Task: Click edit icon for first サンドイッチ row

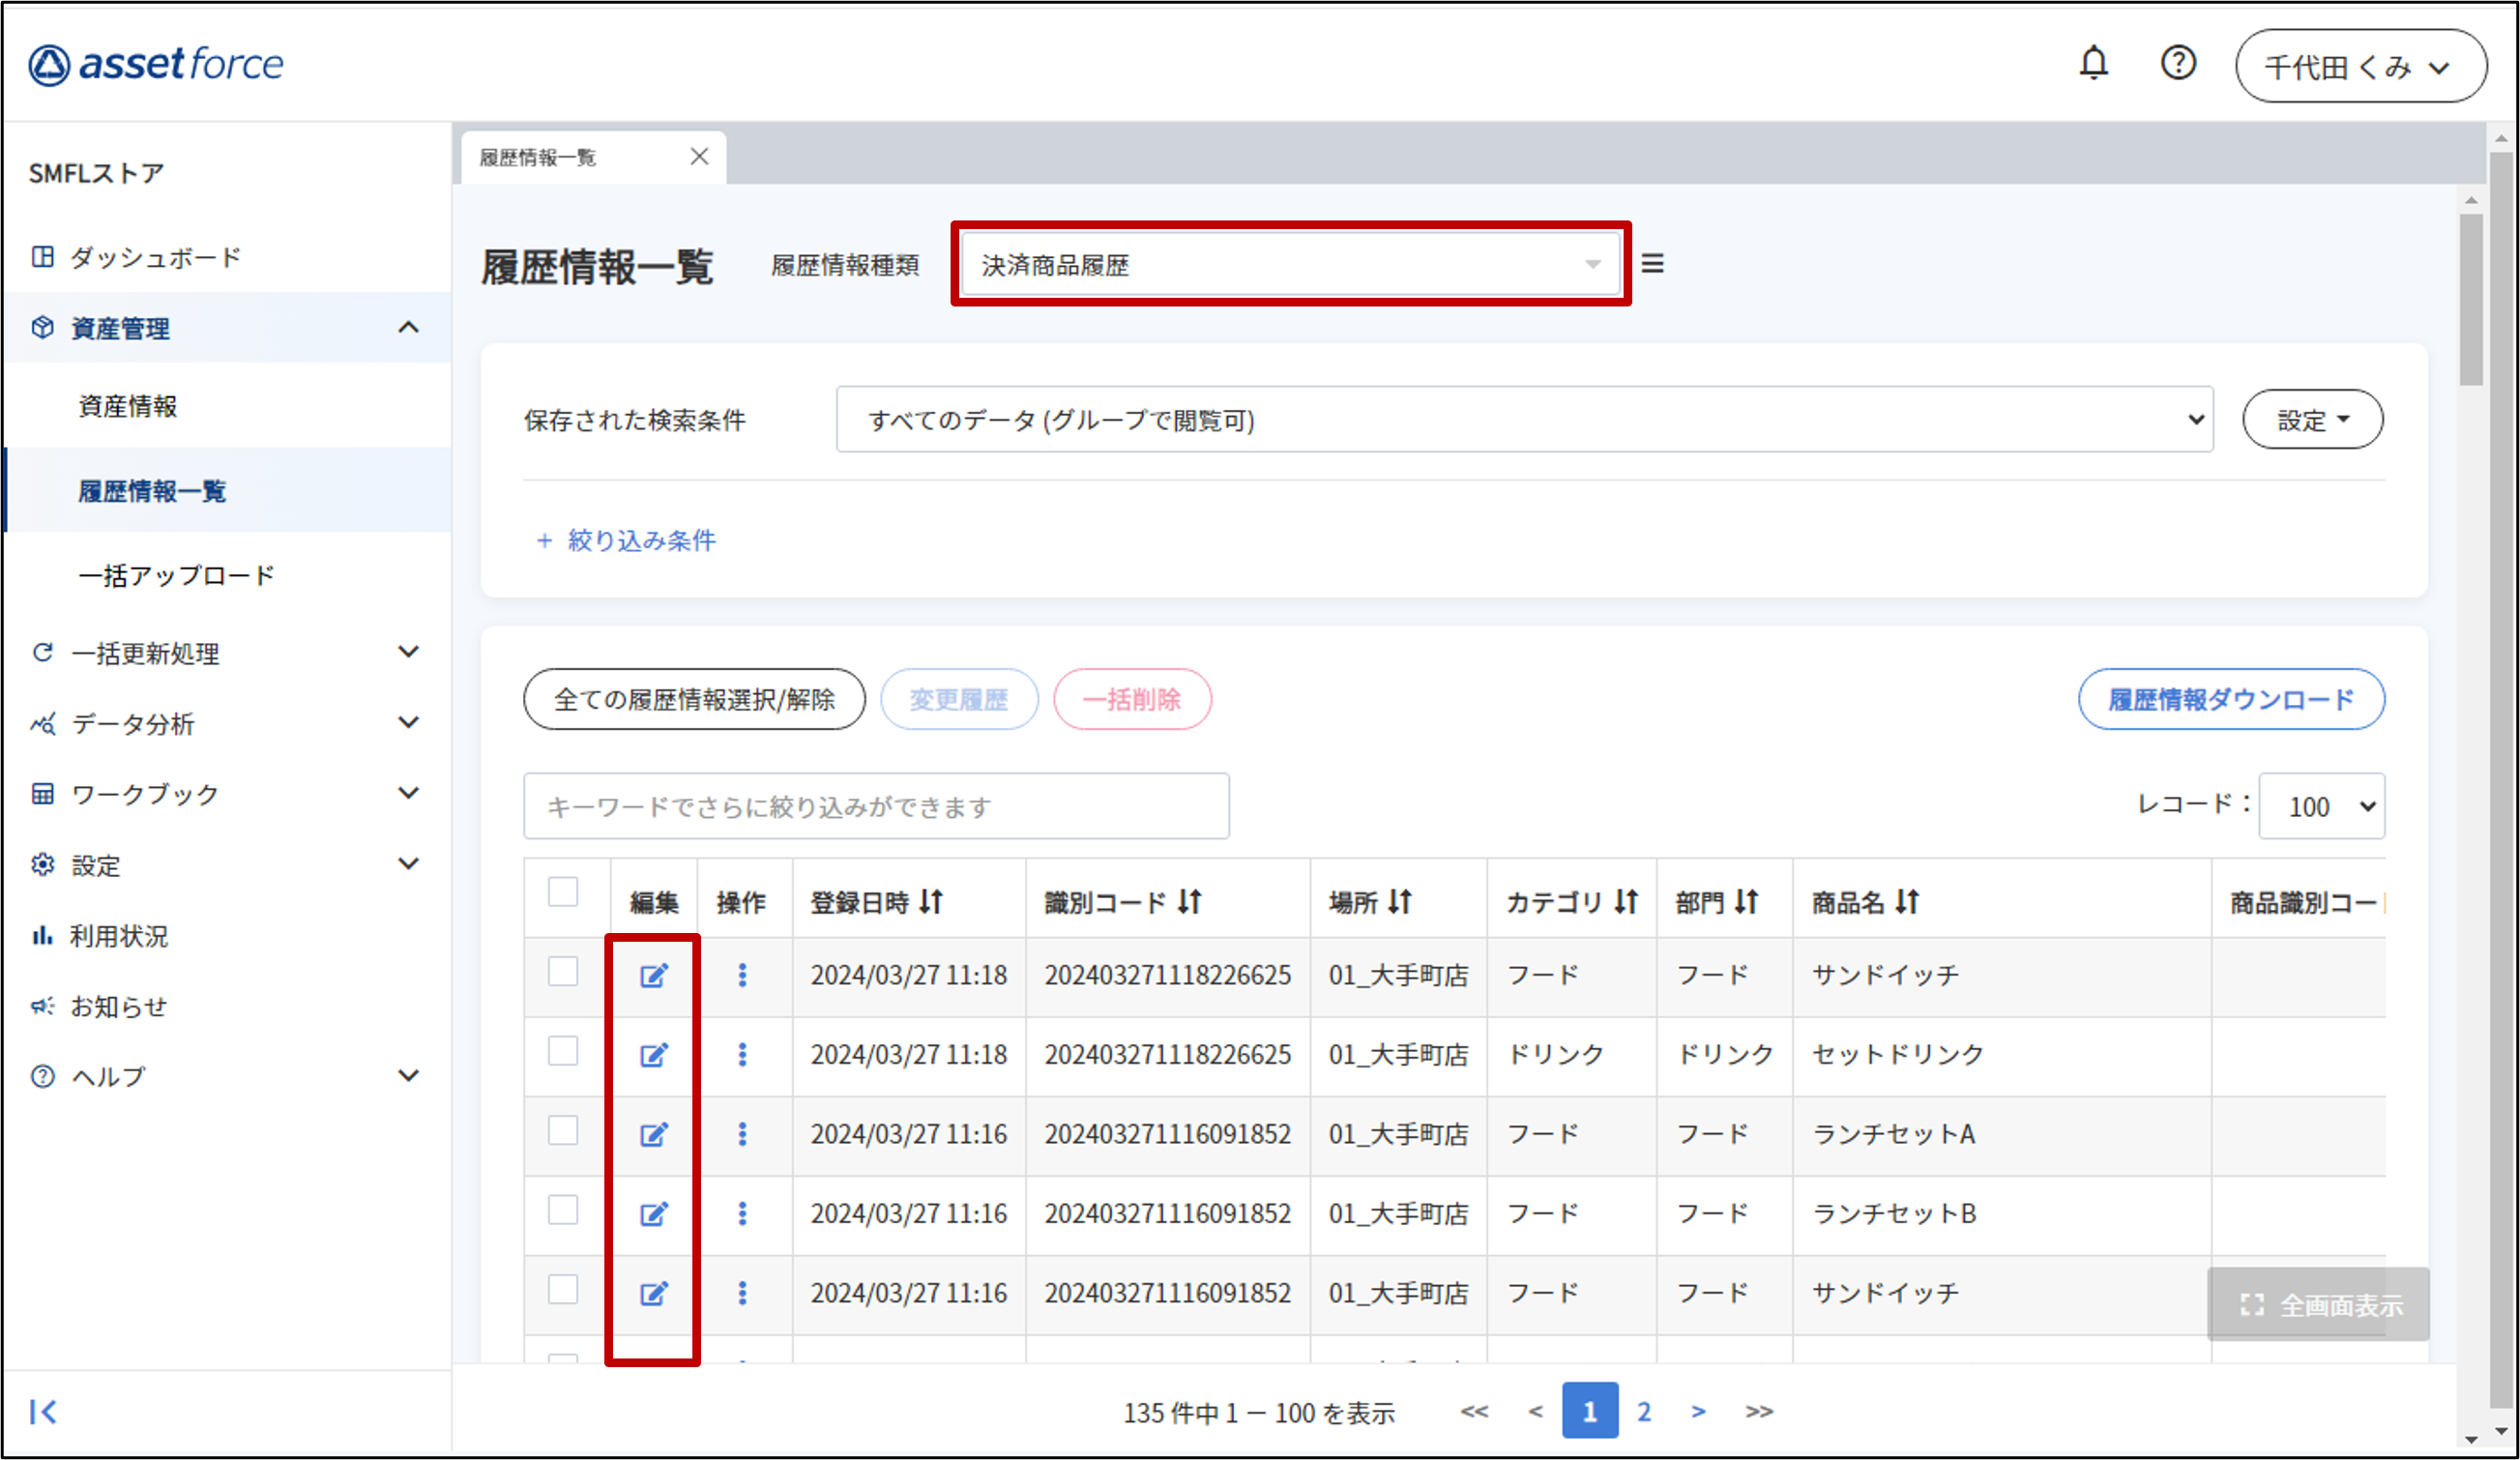Action: (653, 975)
